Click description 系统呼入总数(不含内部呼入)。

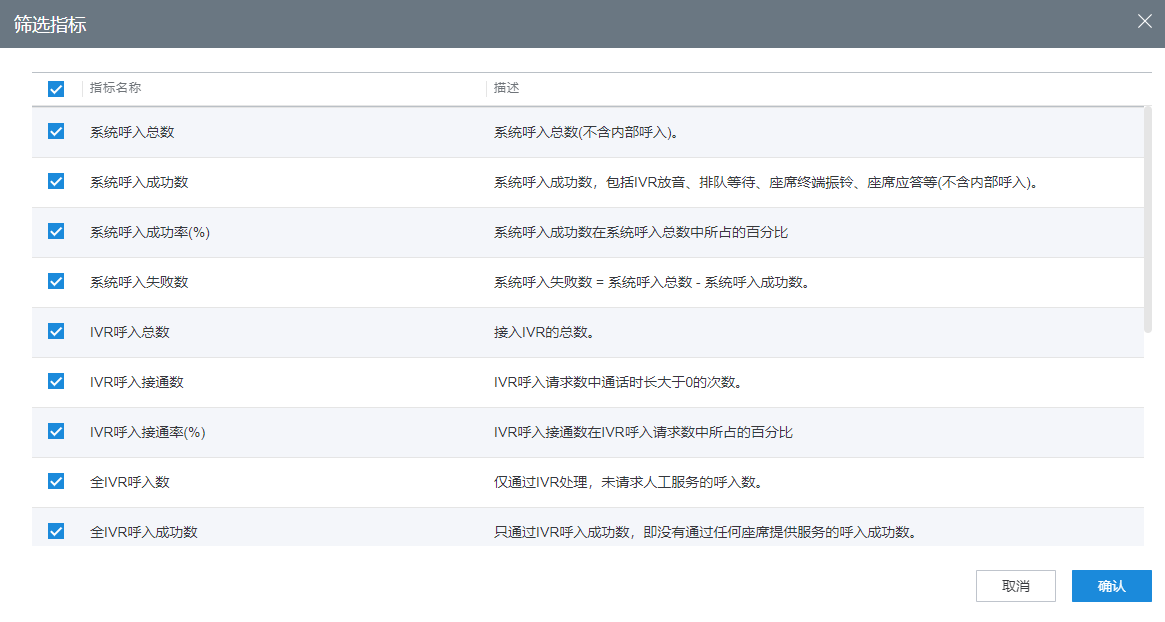tap(586, 132)
